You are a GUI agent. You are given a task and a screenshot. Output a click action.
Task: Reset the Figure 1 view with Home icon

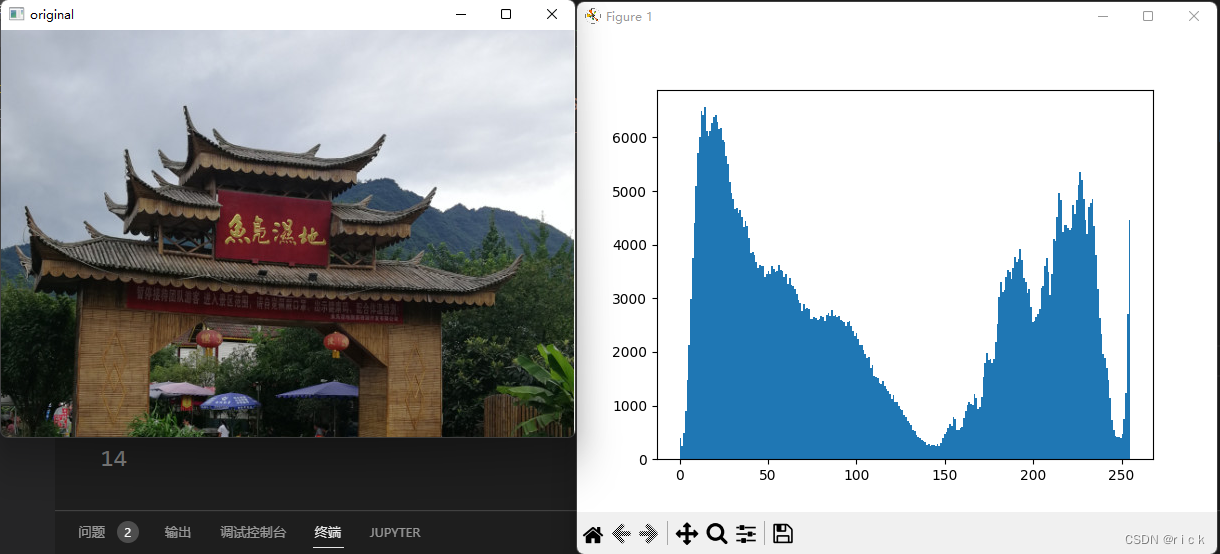tap(592, 534)
